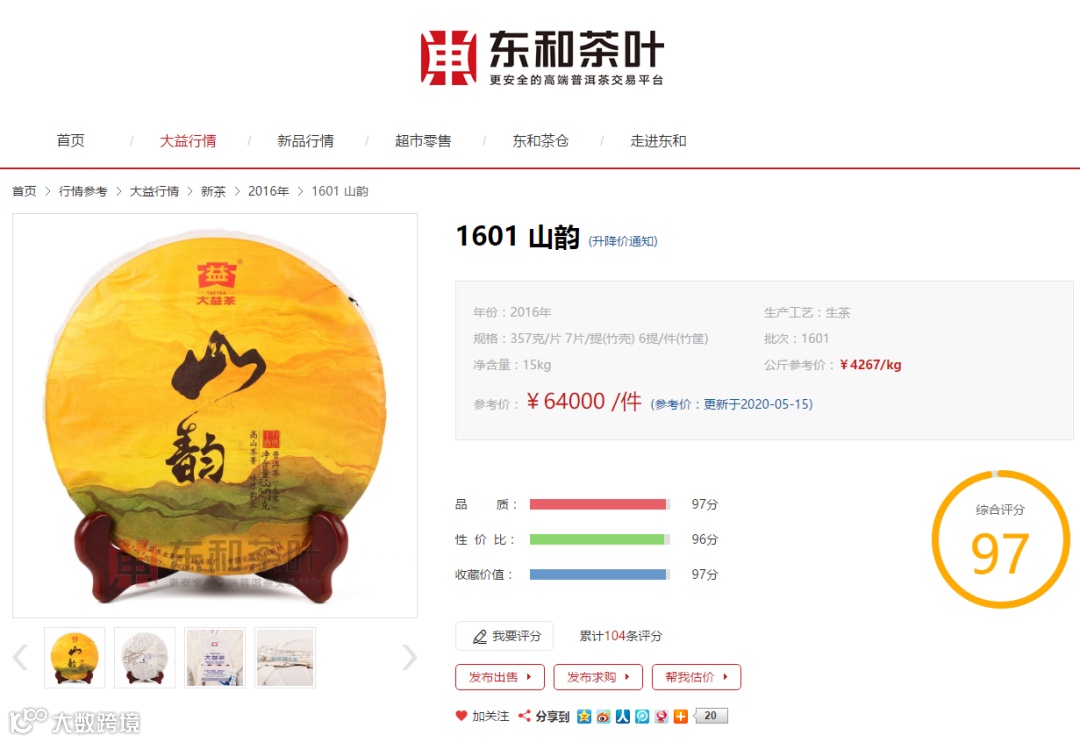Viewport: 1080px width, 742px height.
Task: Show the previous thumbnails with the left arrow
Action: pyautogui.click(x=21, y=657)
